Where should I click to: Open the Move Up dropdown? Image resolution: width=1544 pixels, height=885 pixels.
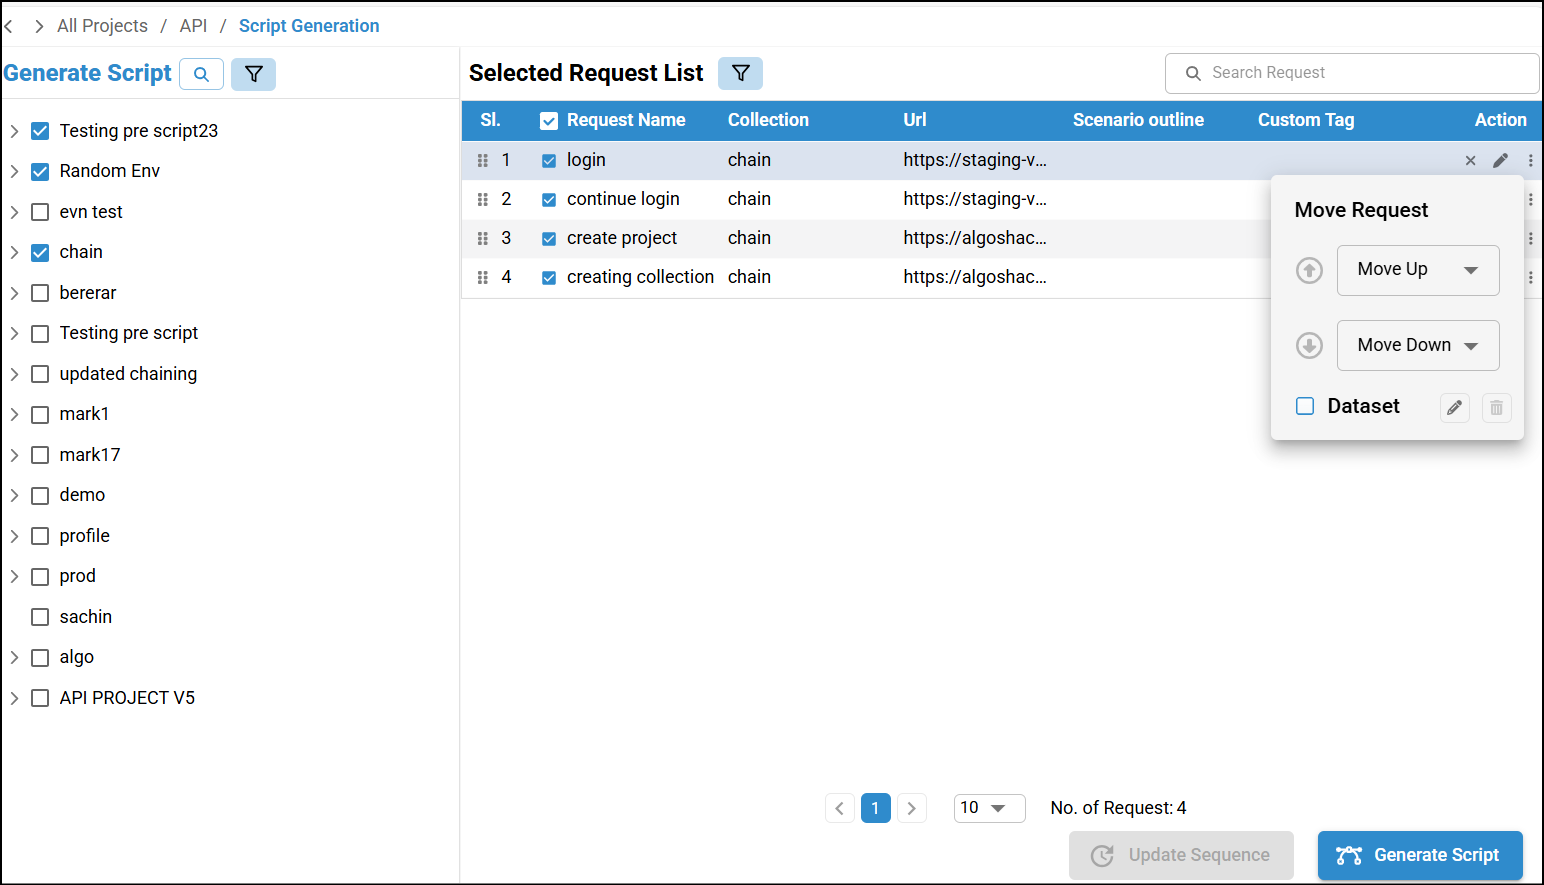click(x=1418, y=270)
